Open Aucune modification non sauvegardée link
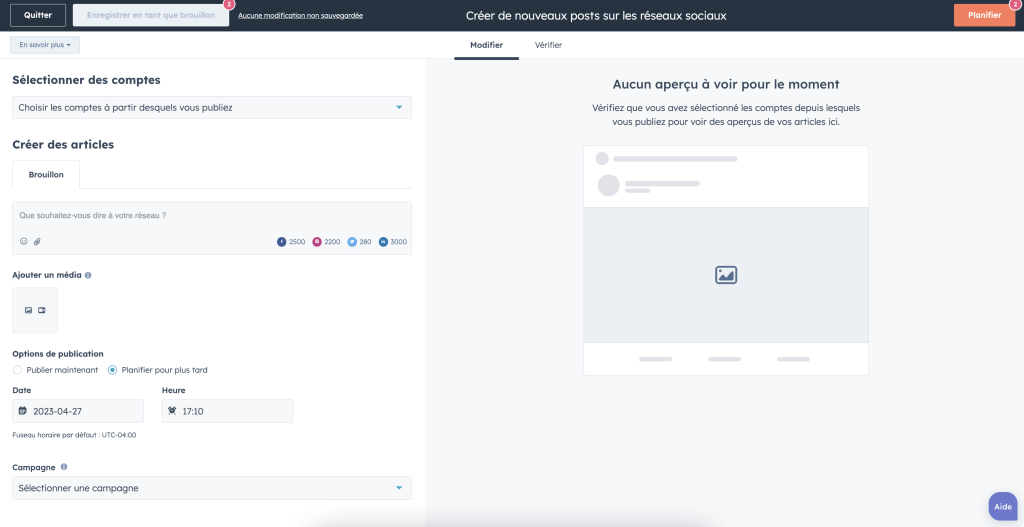The width and height of the screenshot is (1024, 527). (x=300, y=16)
